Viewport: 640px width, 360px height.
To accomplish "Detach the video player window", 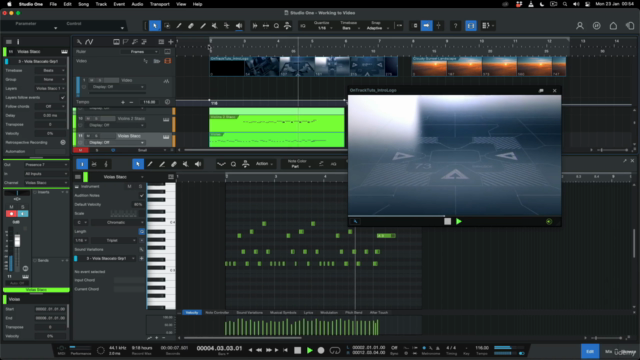I will coord(541,91).
